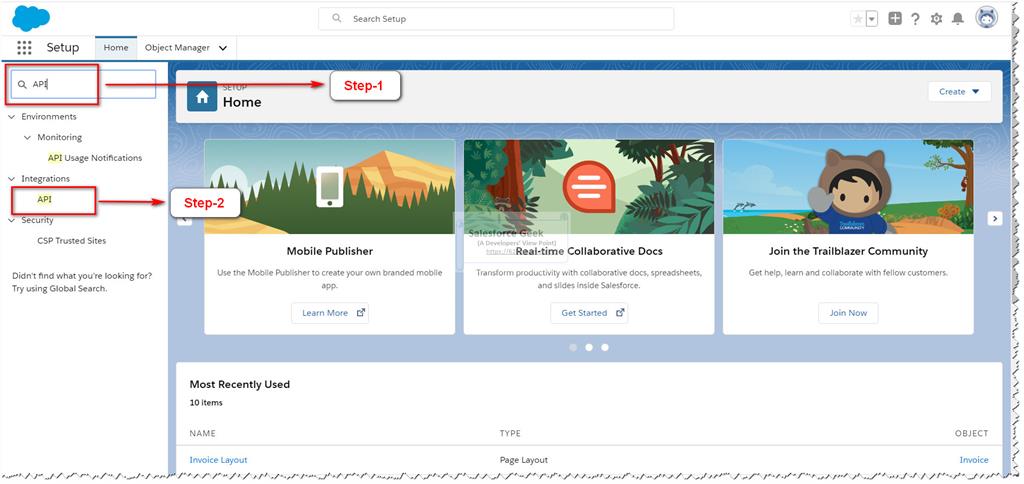Switch to the Home tab
The width and height of the screenshot is (1024, 484).
click(116, 48)
